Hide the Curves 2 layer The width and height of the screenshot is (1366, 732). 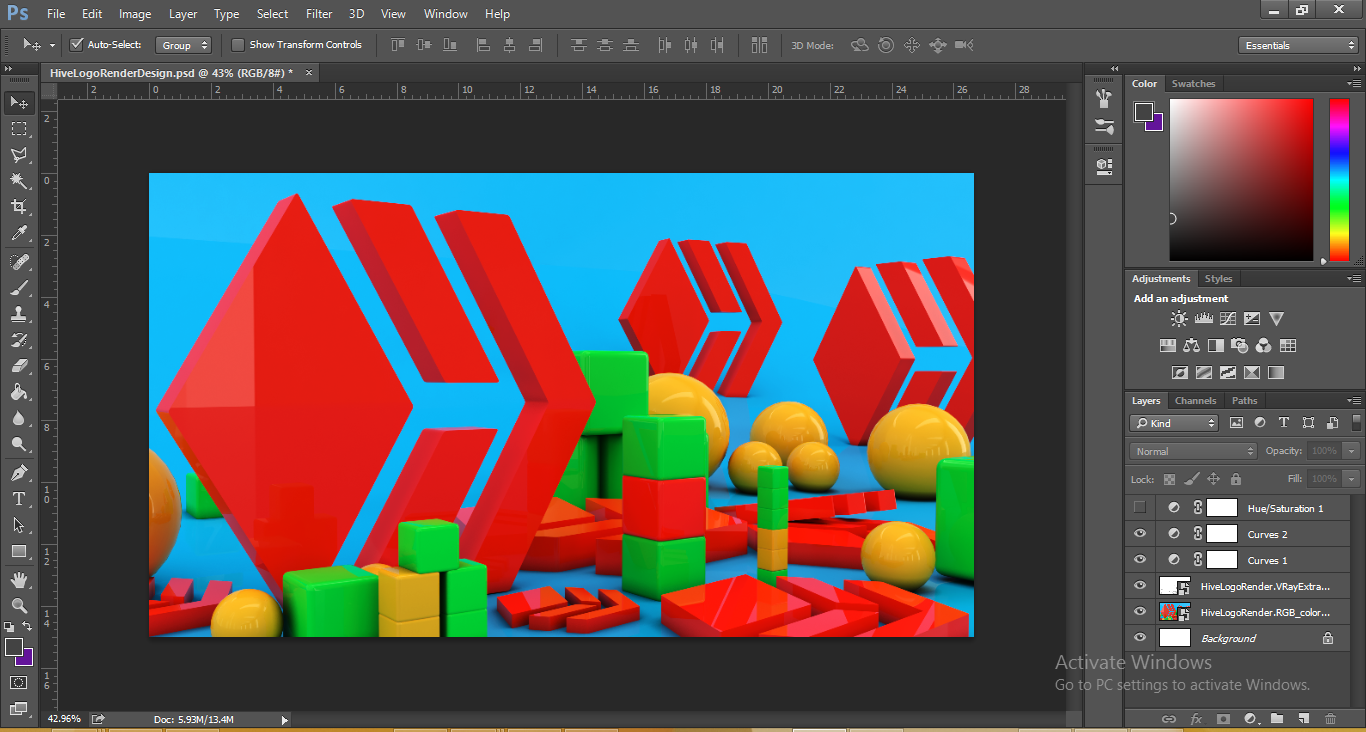[x=1140, y=534]
